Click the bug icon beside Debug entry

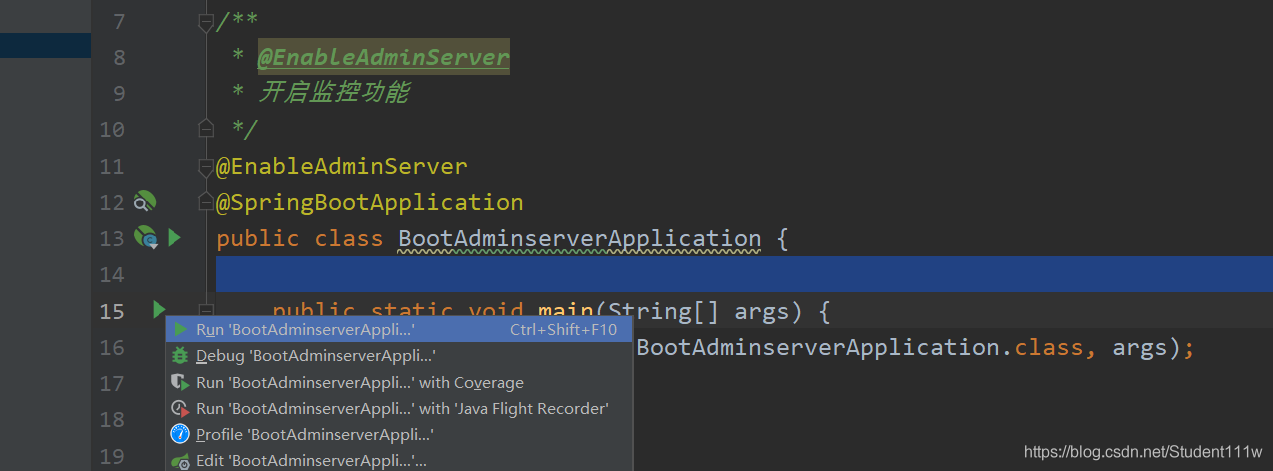tap(180, 356)
